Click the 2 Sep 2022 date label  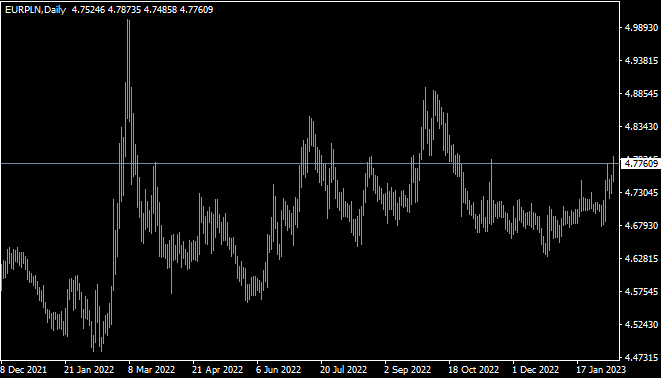(x=408, y=370)
